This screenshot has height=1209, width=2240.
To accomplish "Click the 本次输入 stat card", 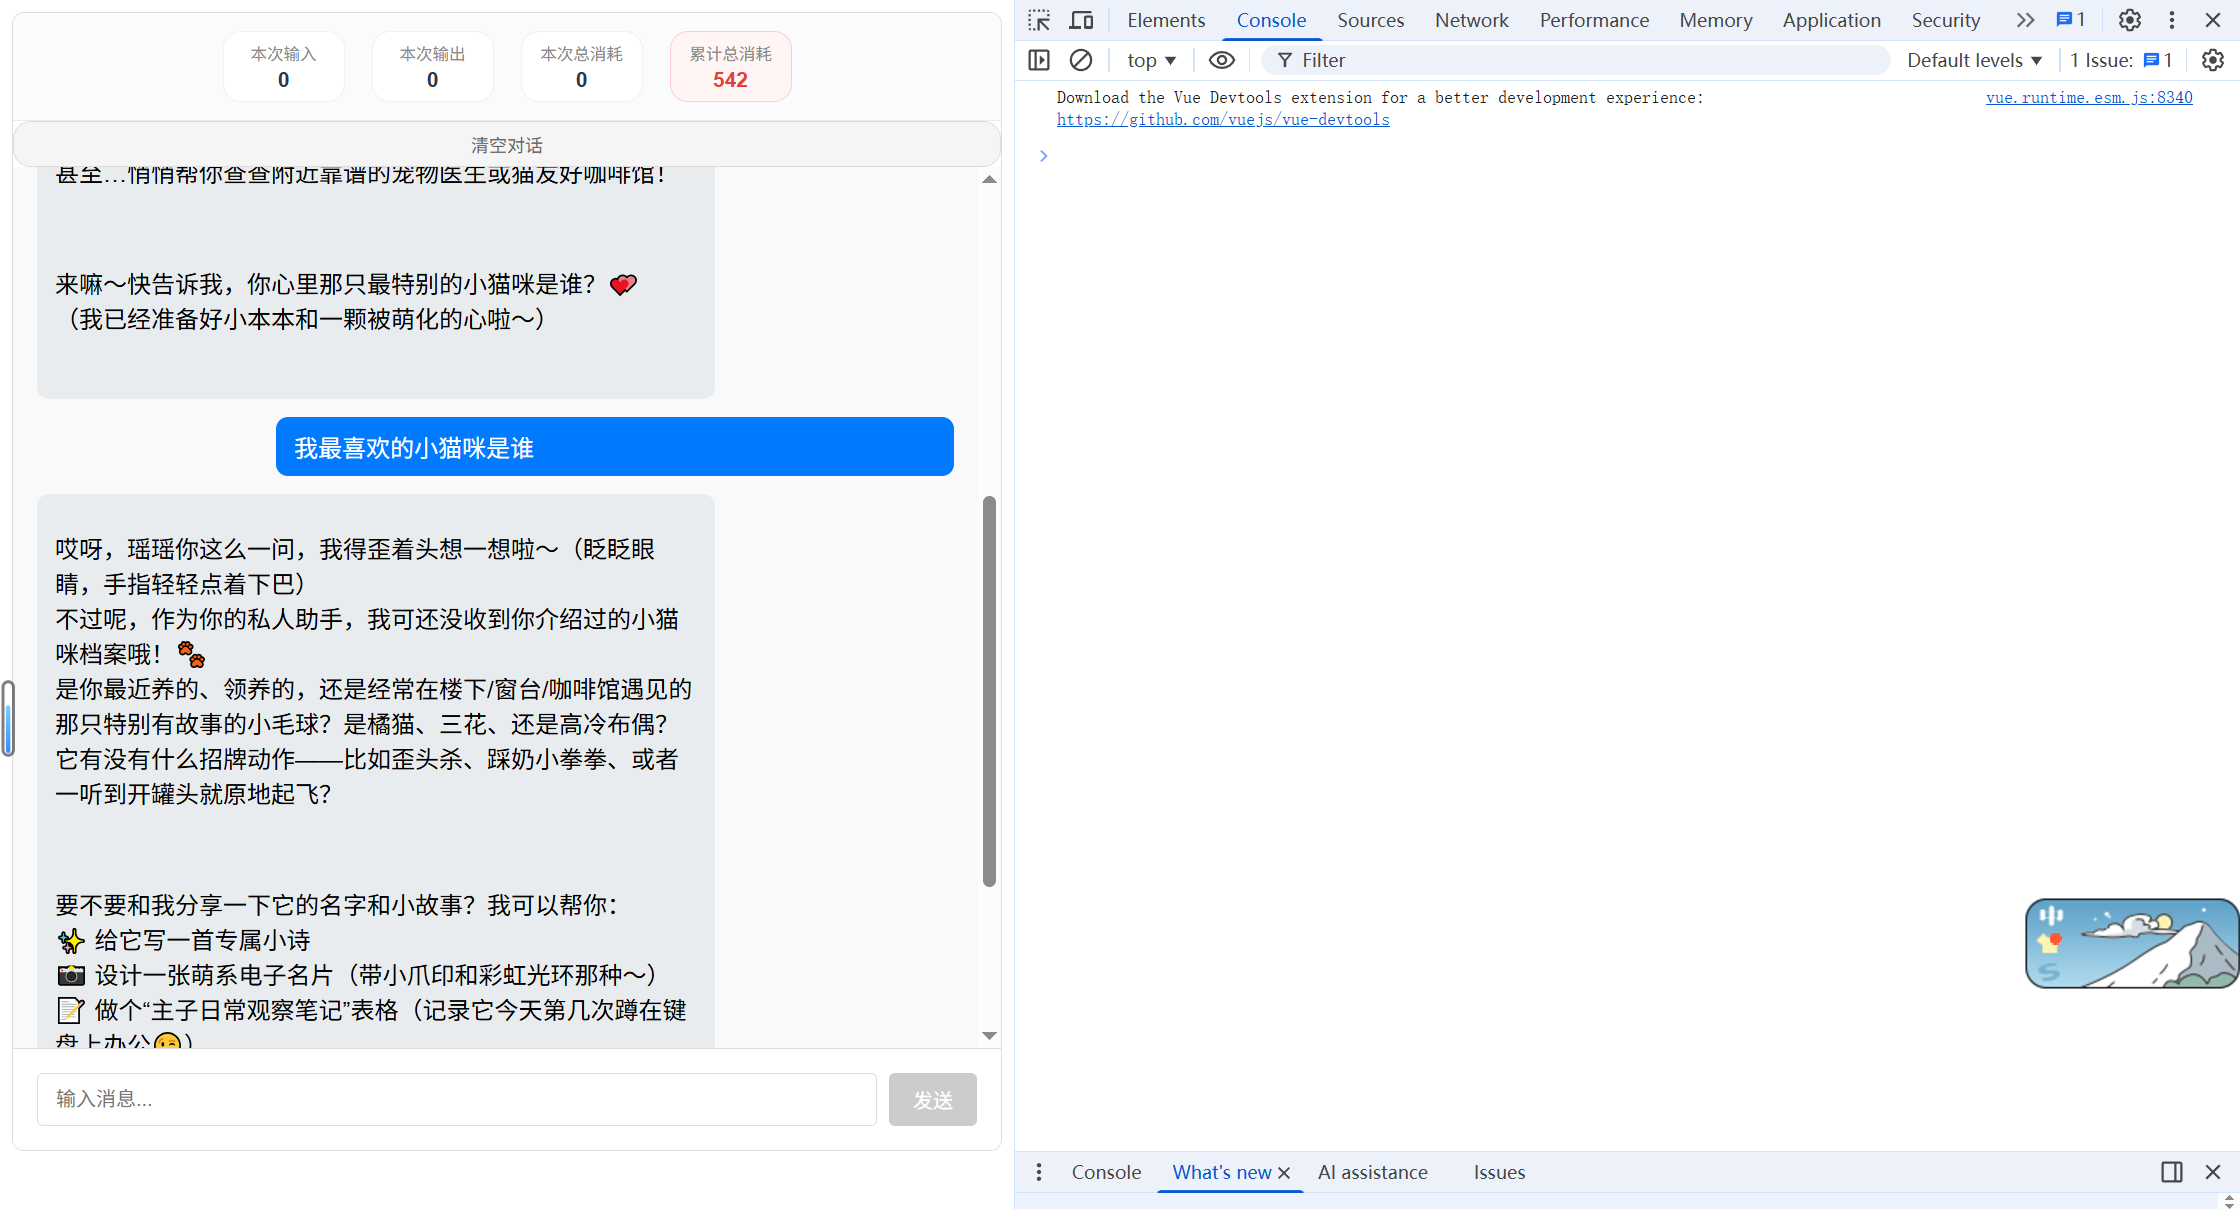I will click(x=284, y=67).
